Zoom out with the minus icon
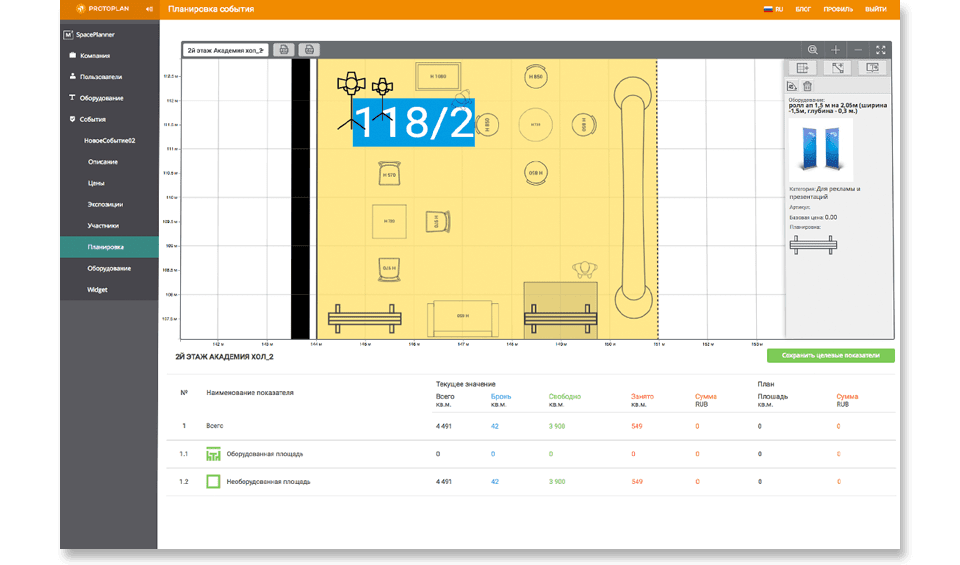Viewport: 960px width, 565px height. pyautogui.click(x=858, y=50)
